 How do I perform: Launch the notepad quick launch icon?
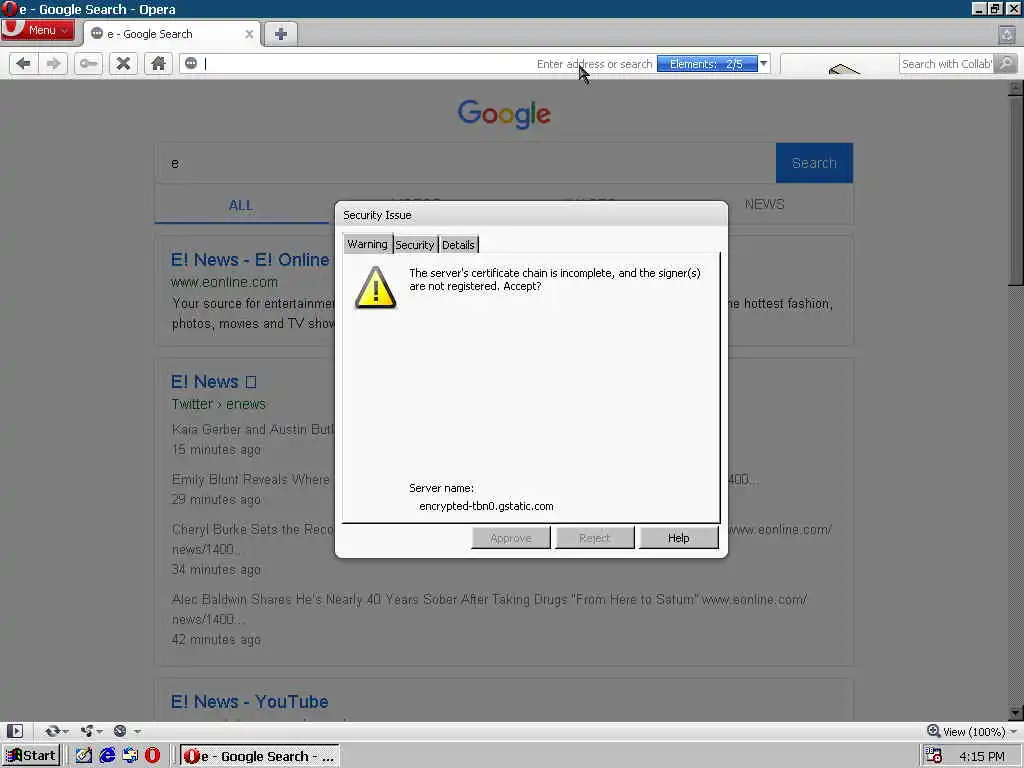tap(84, 756)
